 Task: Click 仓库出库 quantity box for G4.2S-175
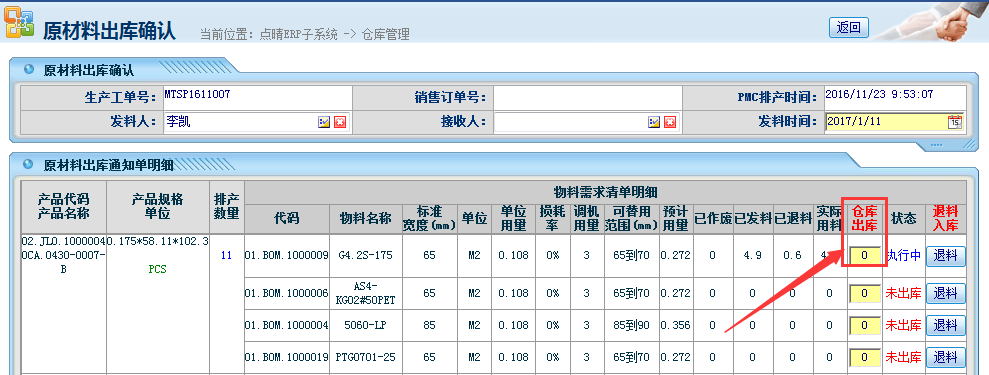pyautogui.click(x=865, y=256)
